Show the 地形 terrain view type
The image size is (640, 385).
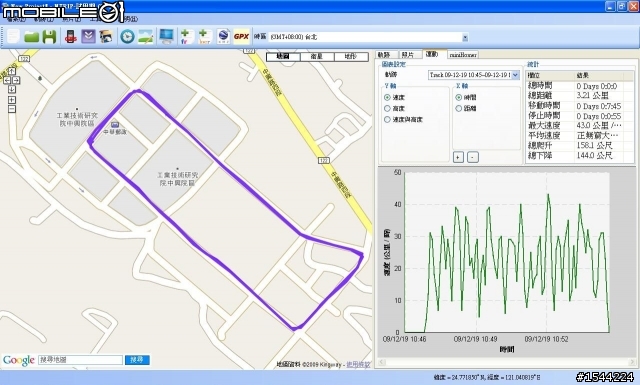(351, 57)
